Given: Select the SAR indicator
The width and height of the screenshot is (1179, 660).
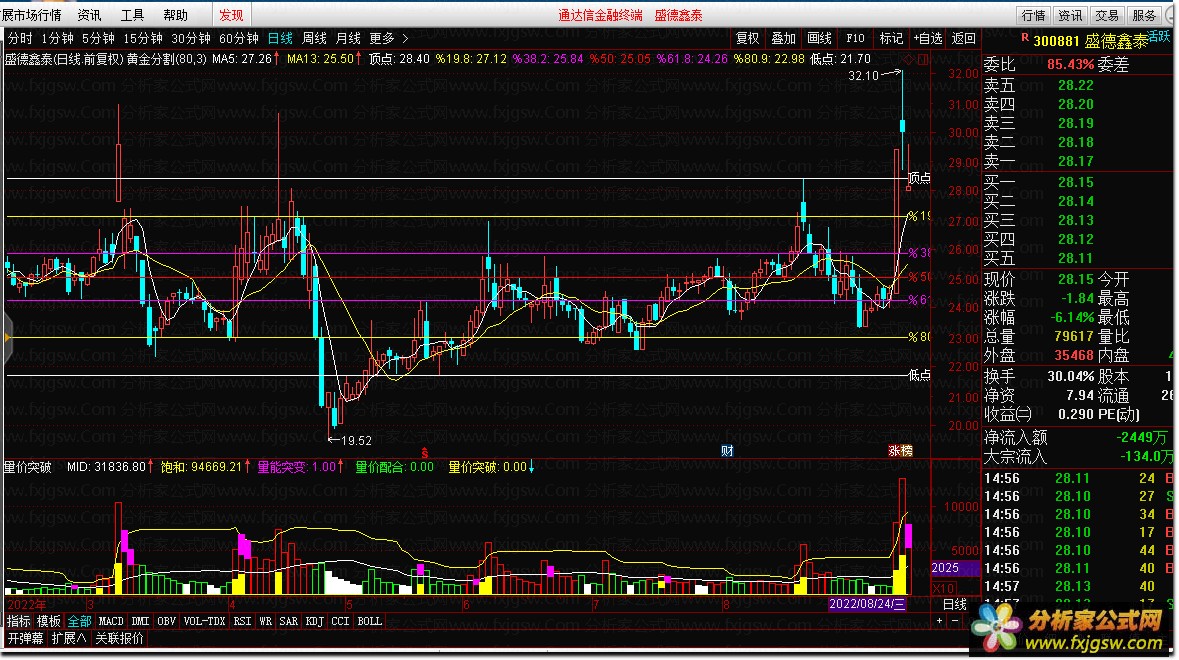Looking at the screenshot, I should pyautogui.click(x=289, y=622).
